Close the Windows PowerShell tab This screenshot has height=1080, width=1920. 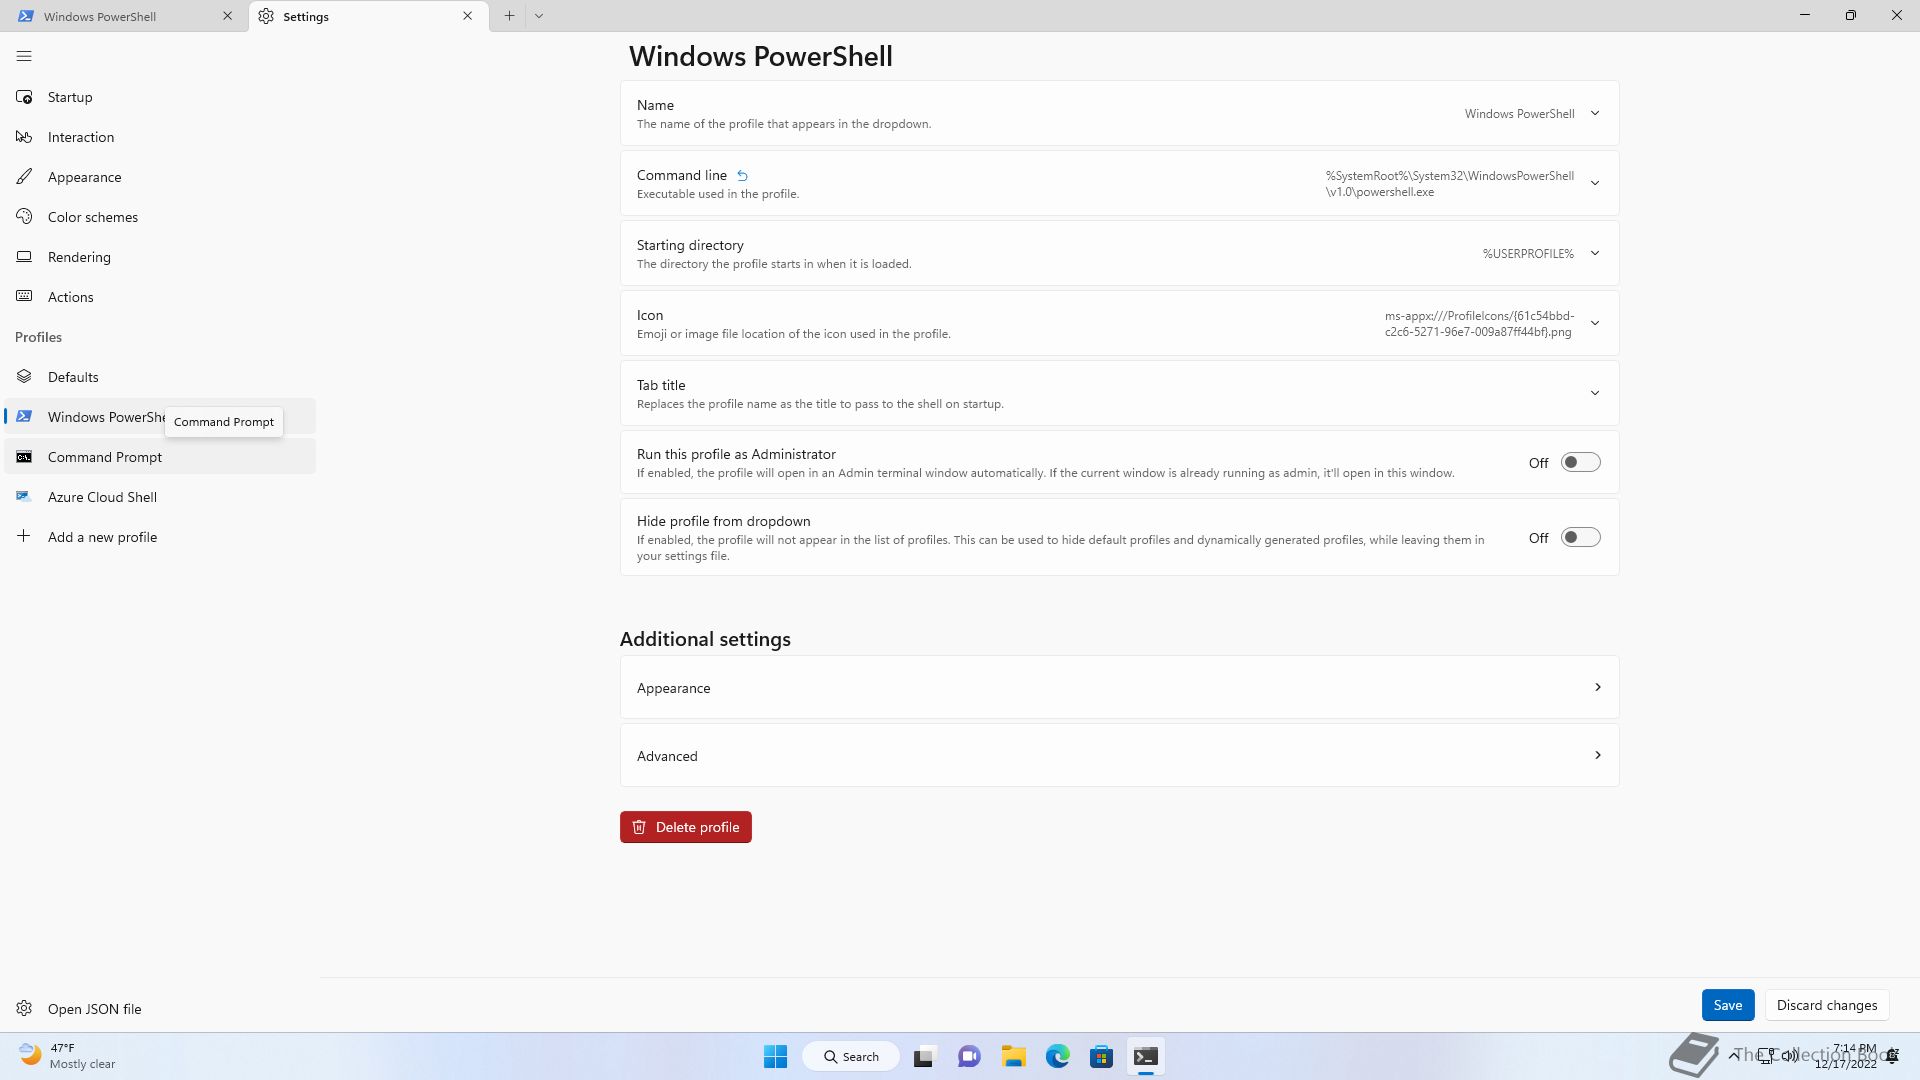[x=227, y=16]
